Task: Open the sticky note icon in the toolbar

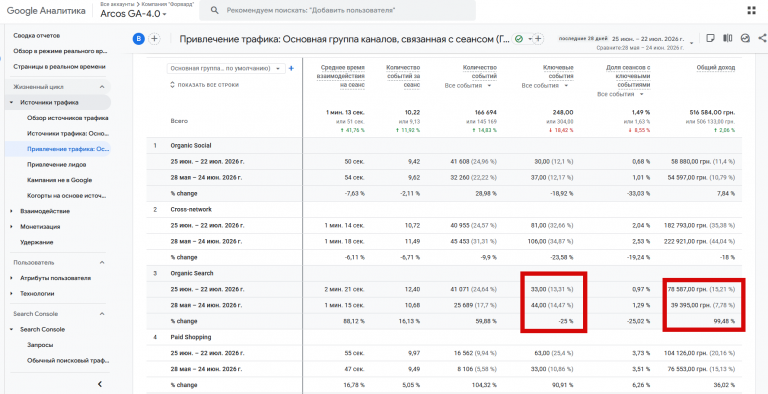Action: pyautogui.click(x=711, y=38)
